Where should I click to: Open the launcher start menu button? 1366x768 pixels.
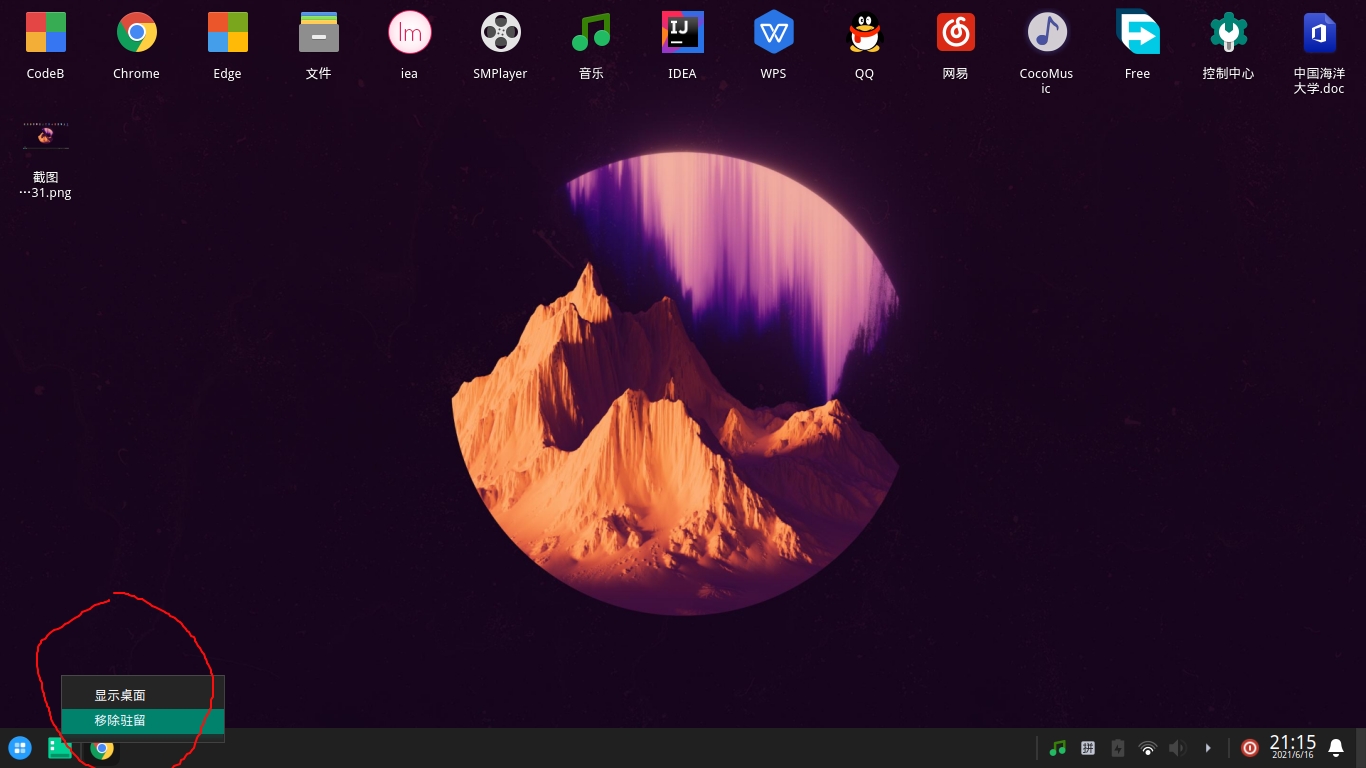tap(19, 748)
